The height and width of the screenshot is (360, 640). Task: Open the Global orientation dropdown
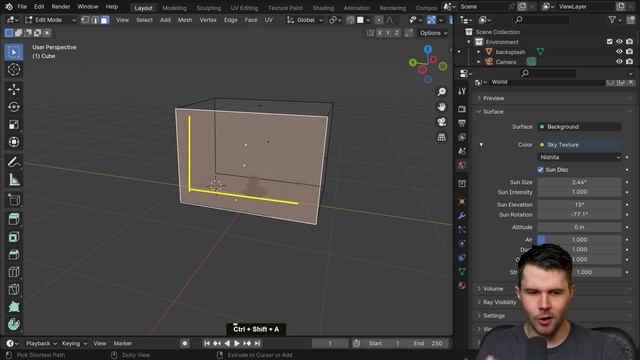(305, 20)
